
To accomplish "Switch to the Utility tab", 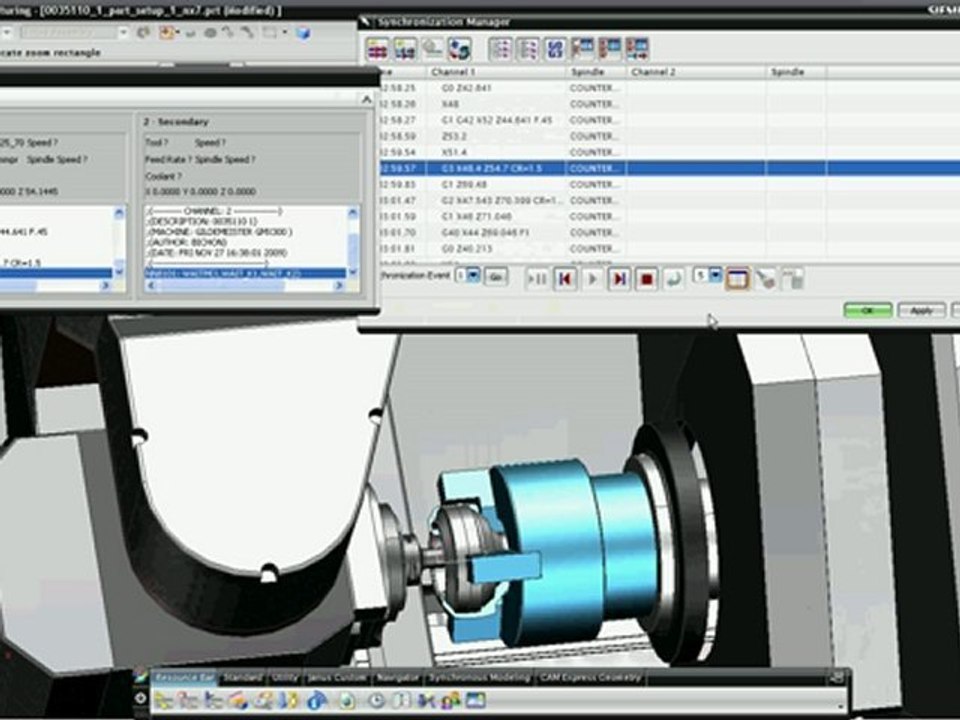I will pyautogui.click(x=284, y=677).
